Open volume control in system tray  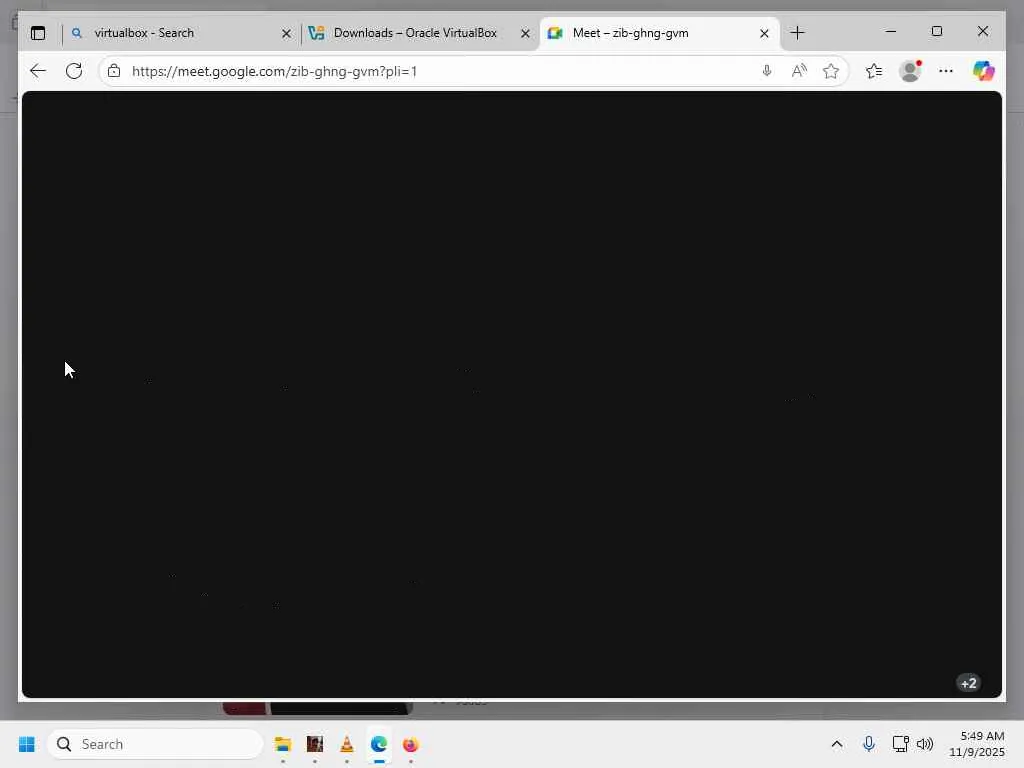coord(925,744)
